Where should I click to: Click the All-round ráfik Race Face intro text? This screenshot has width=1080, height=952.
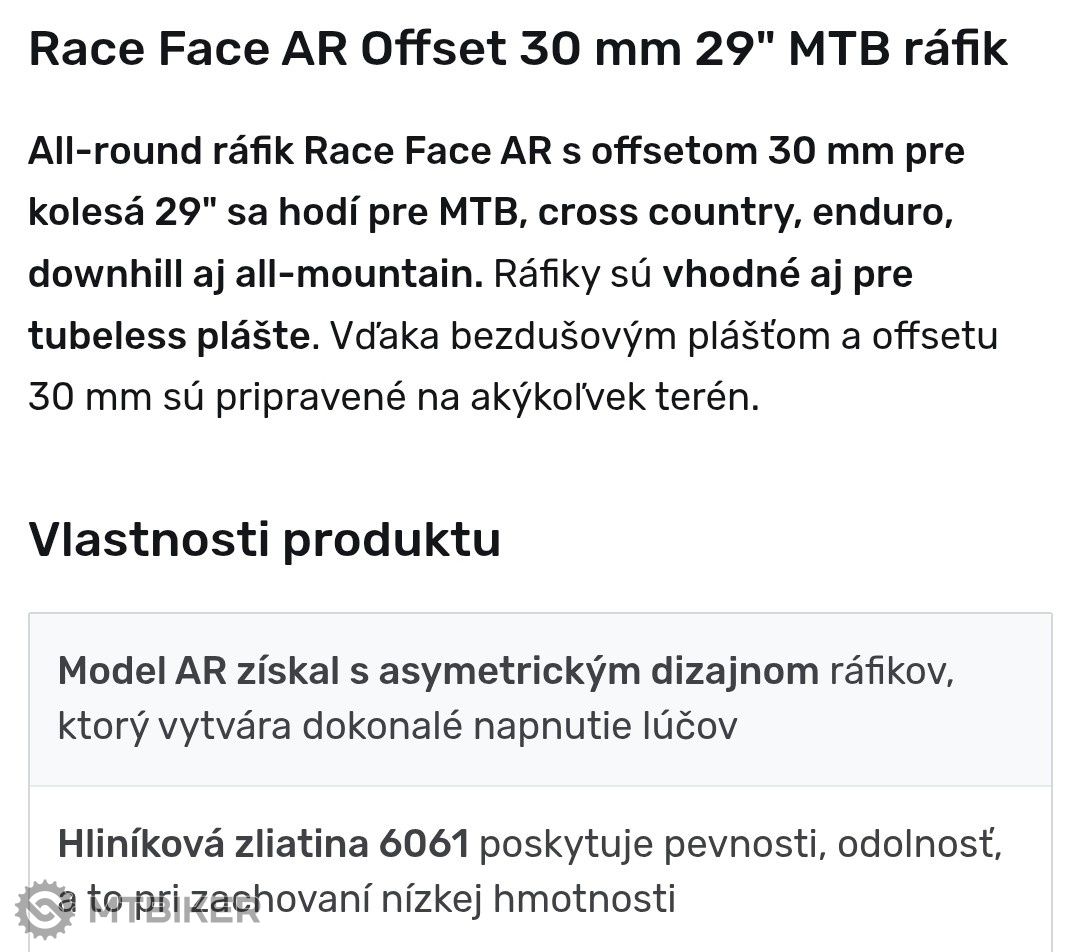pos(289,151)
